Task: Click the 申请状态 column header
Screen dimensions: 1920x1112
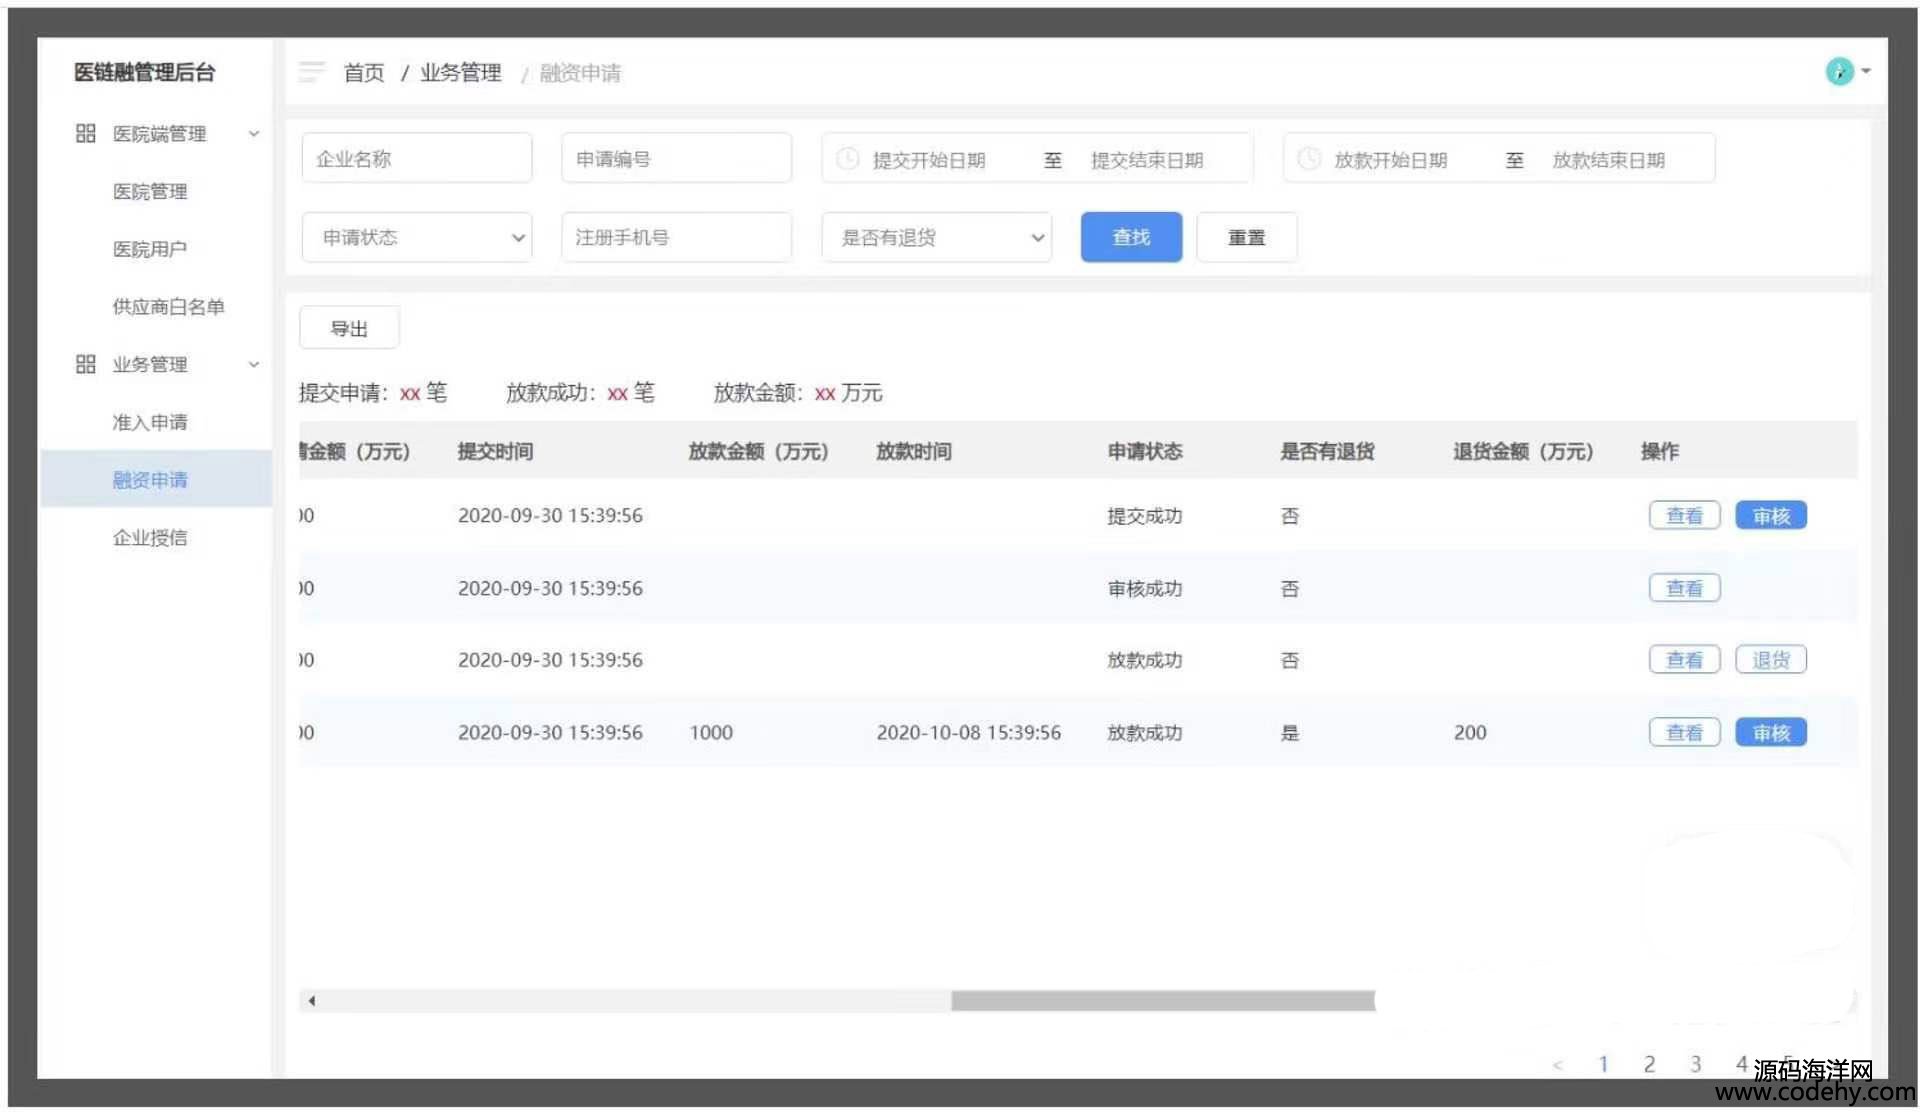Action: pyautogui.click(x=1145, y=451)
